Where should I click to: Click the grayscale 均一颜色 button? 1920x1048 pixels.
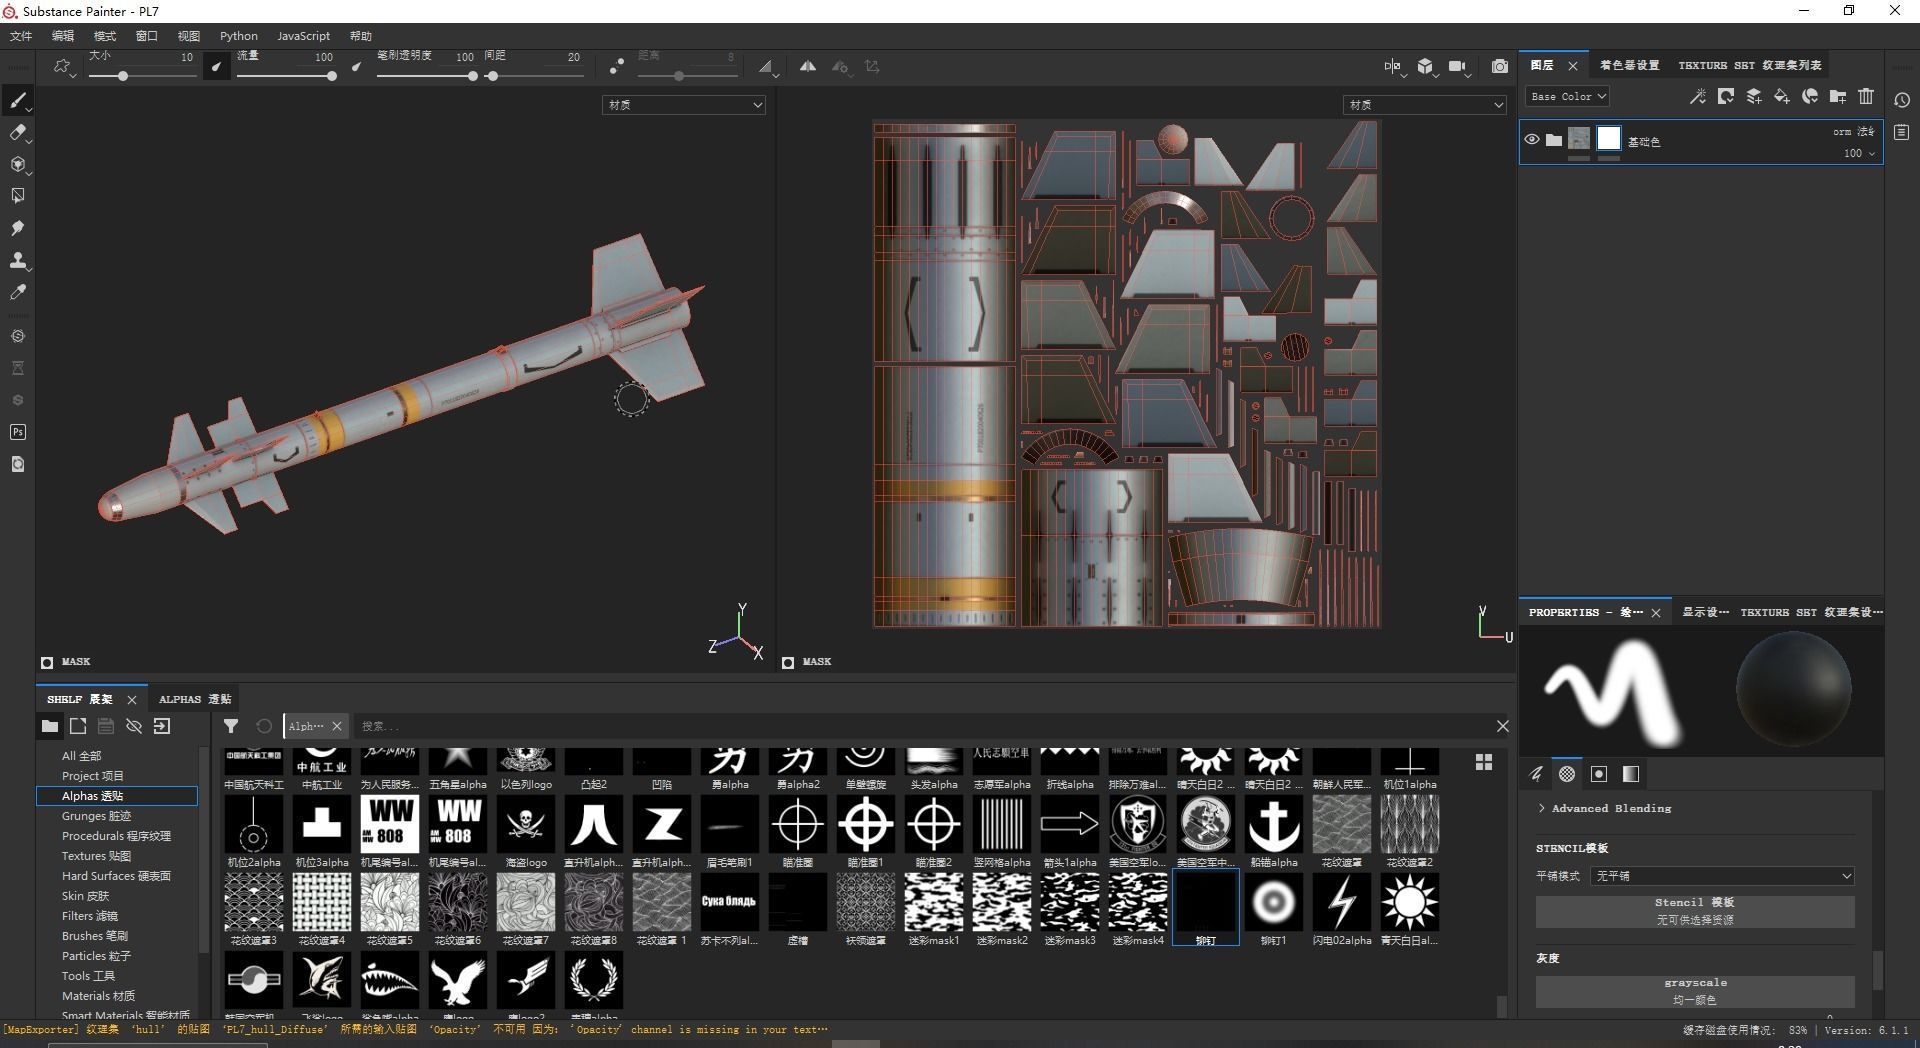1695,991
